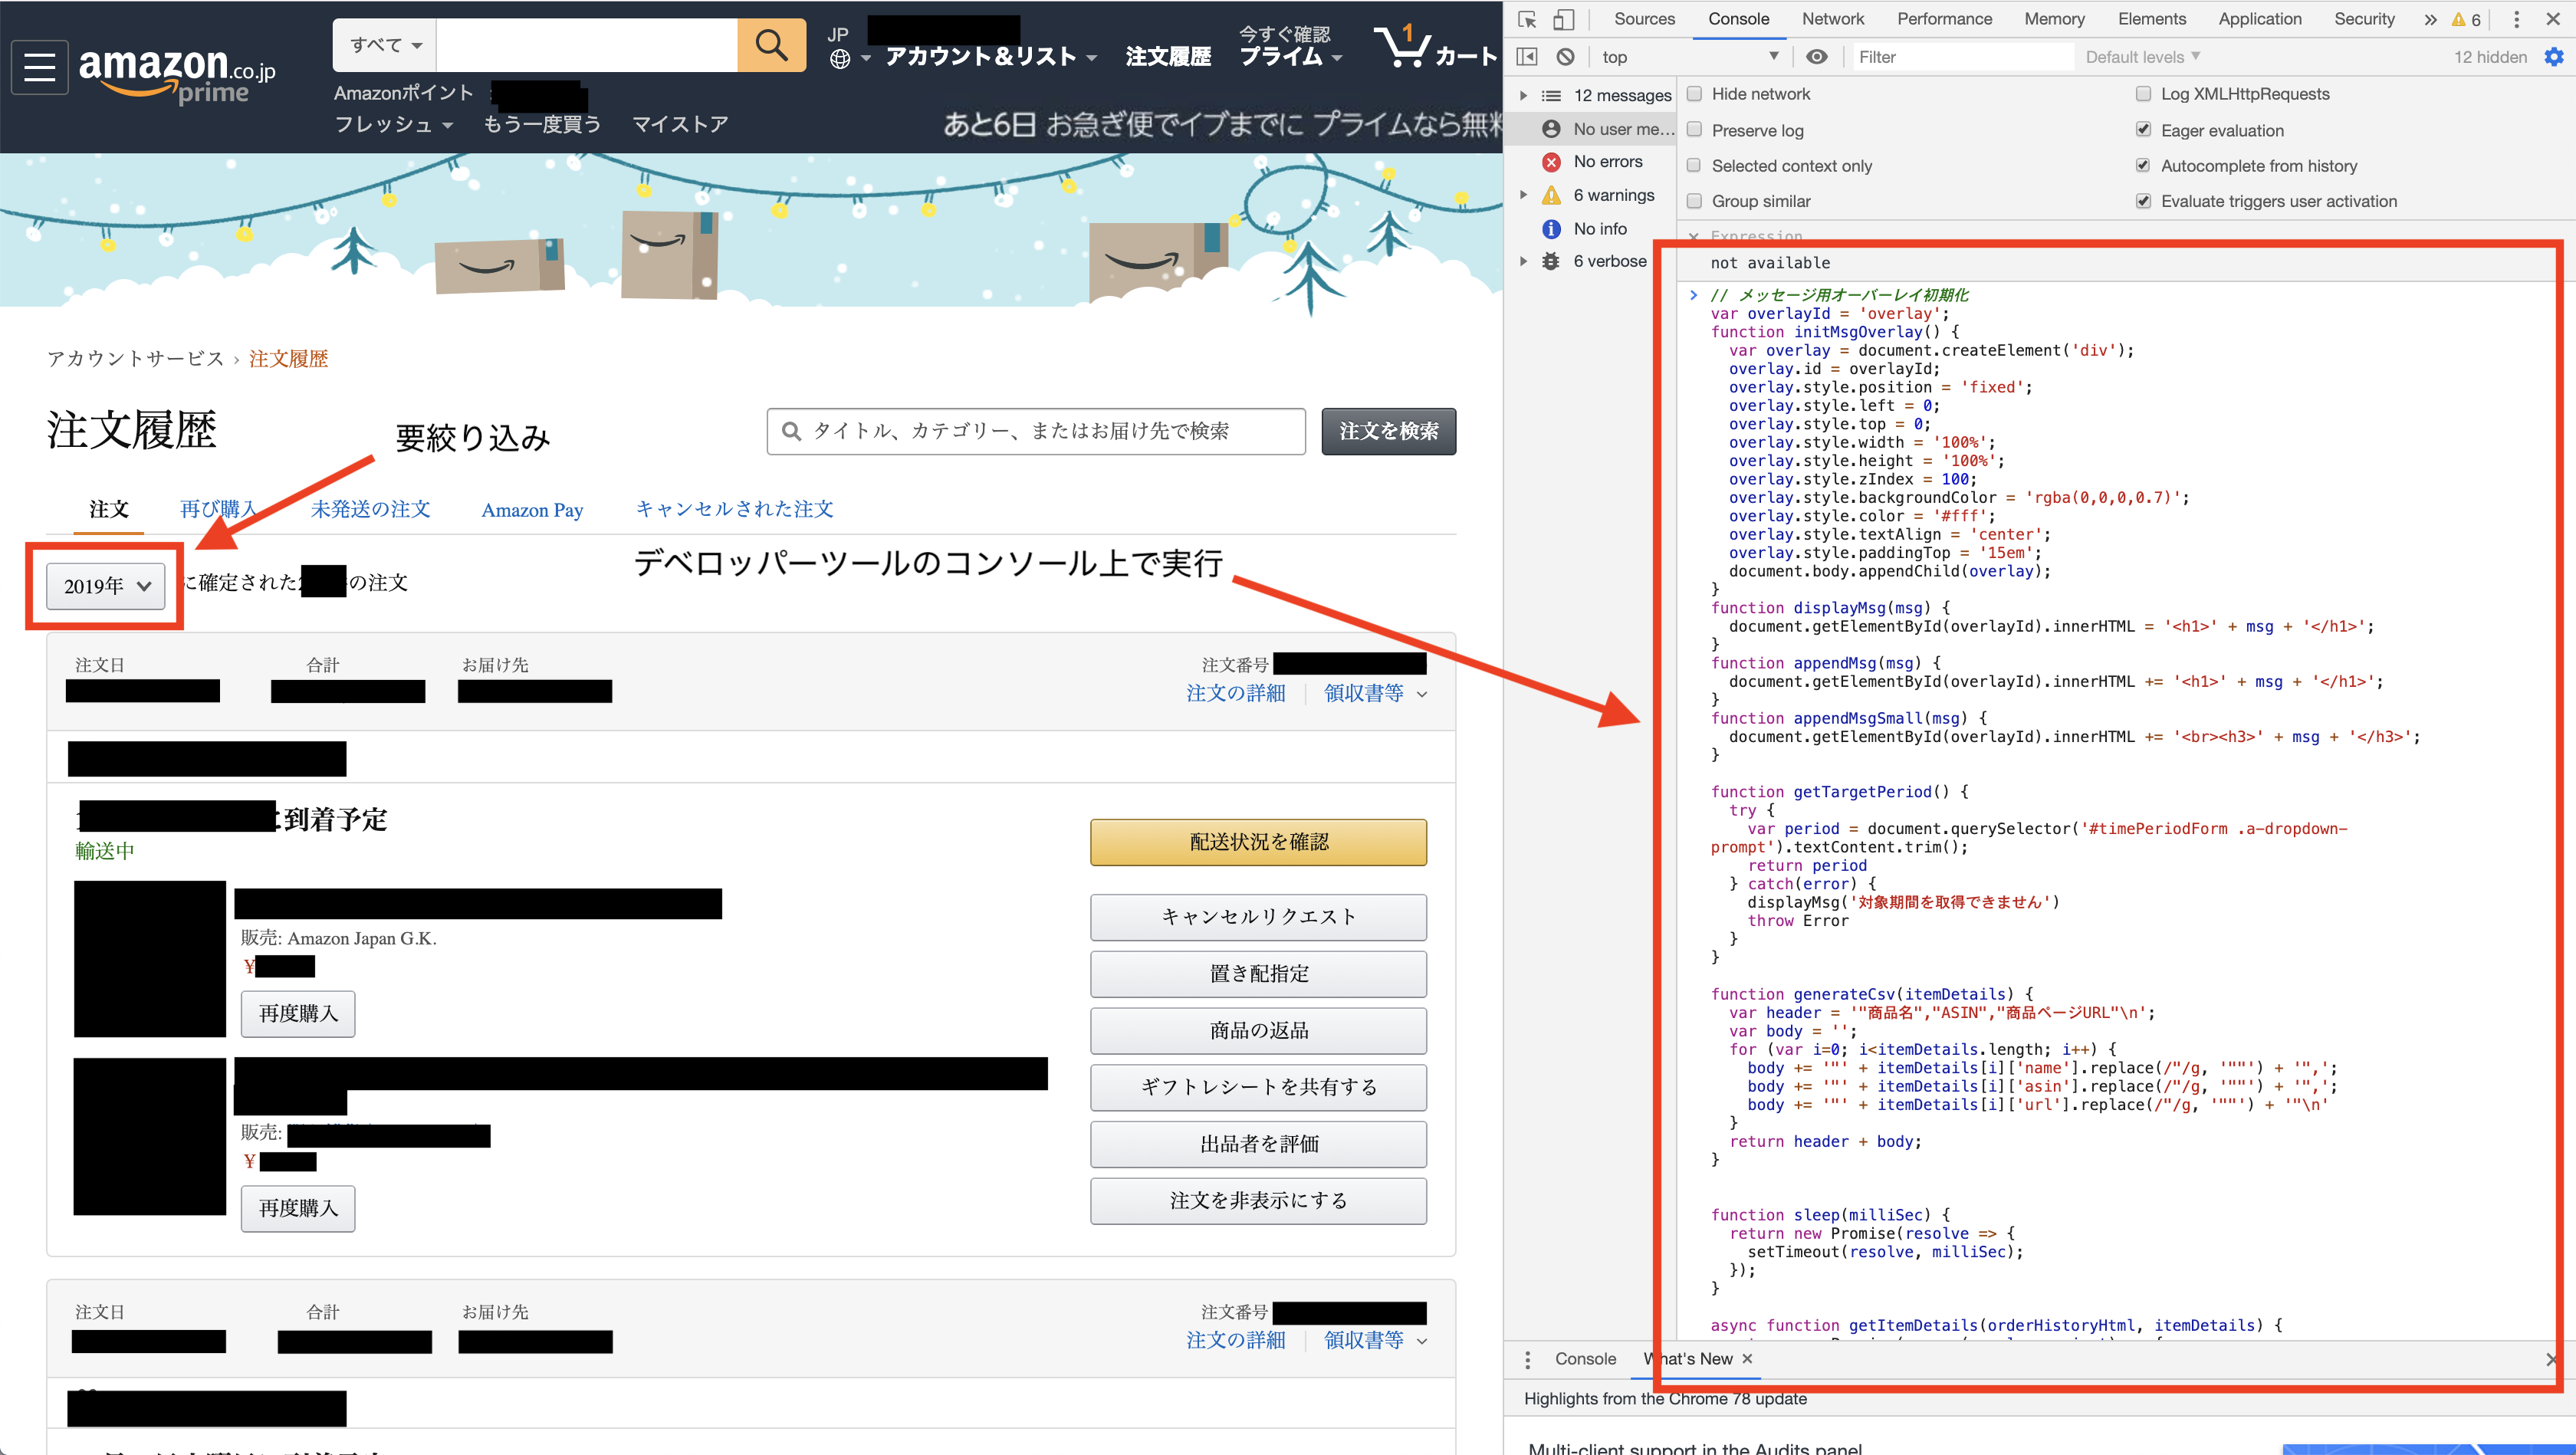Open DevTools three-dot menu
The image size is (2576, 1455).
coord(2517,19)
